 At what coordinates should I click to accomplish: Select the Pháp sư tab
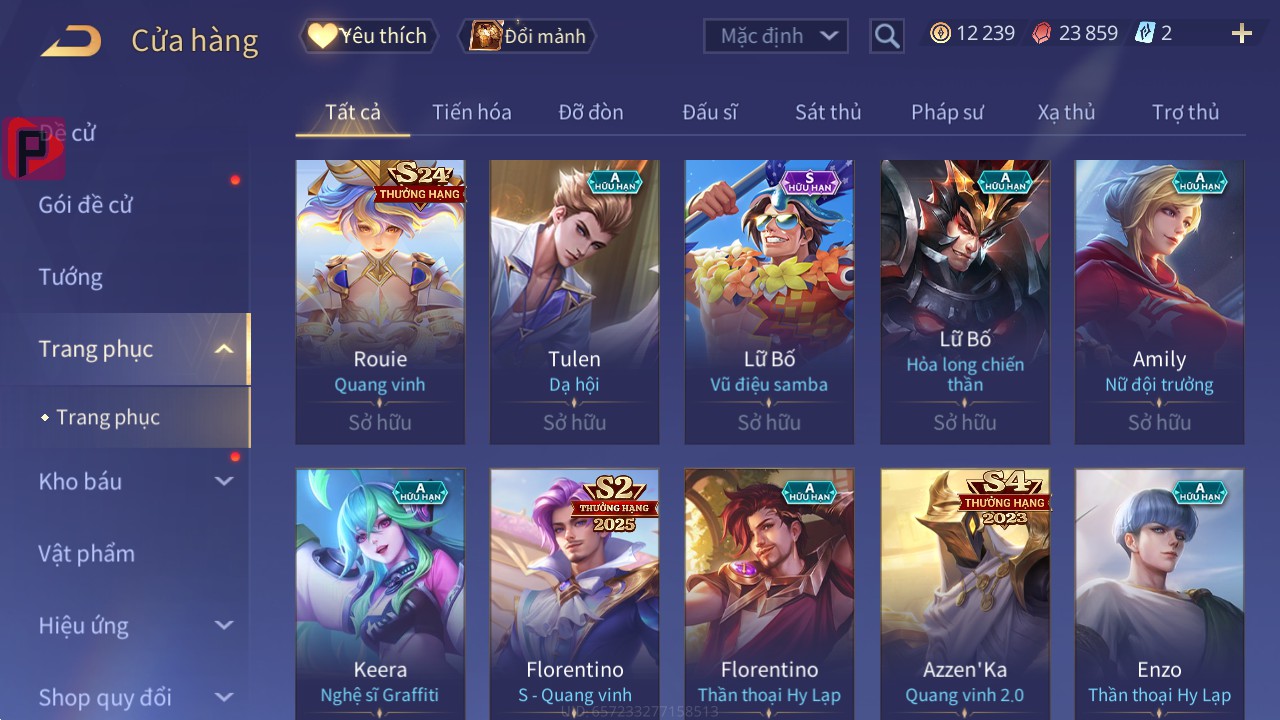[947, 112]
